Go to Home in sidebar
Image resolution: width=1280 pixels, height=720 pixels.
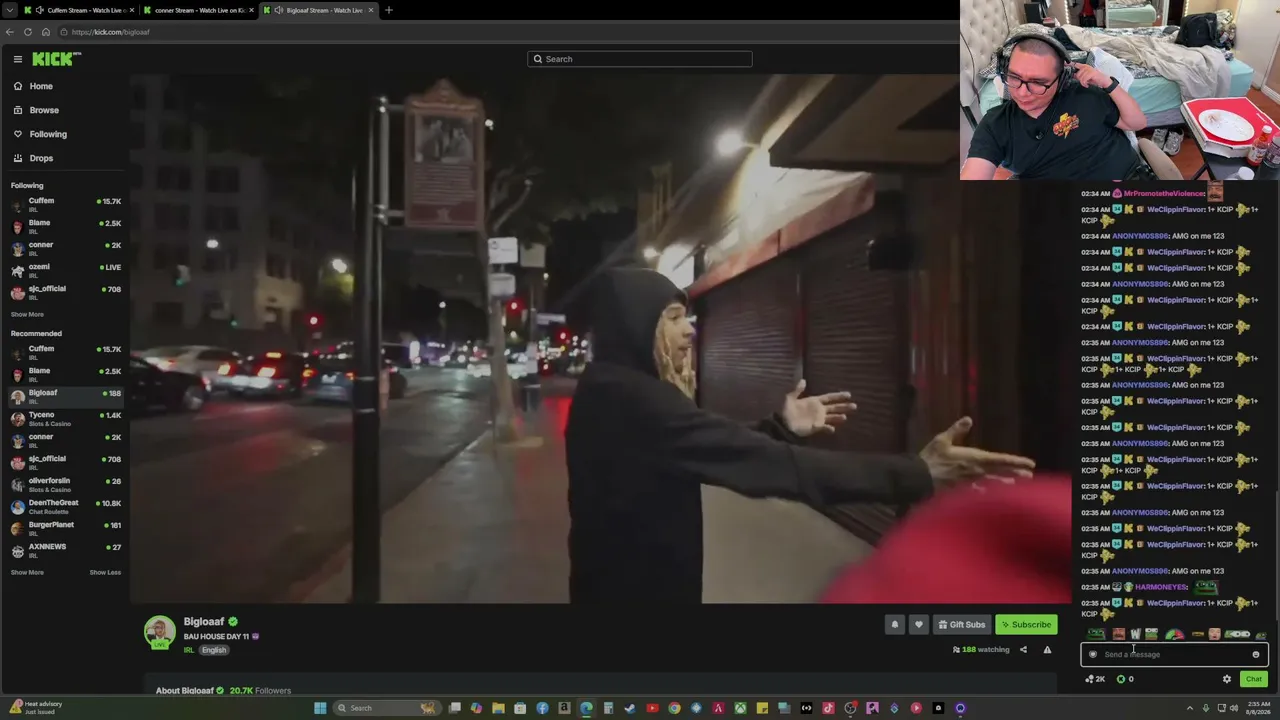[x=41, y=86]
